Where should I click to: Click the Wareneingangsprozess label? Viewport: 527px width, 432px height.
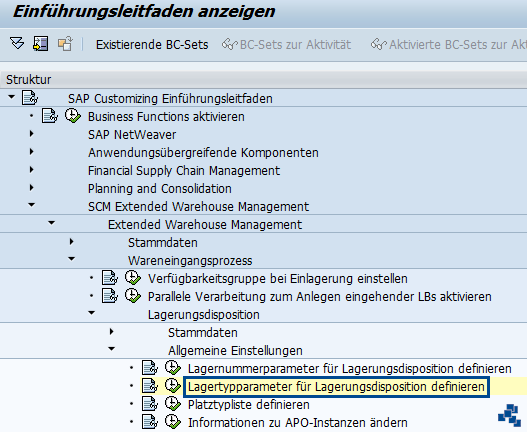pyautogui.click(x=190, y=261)
